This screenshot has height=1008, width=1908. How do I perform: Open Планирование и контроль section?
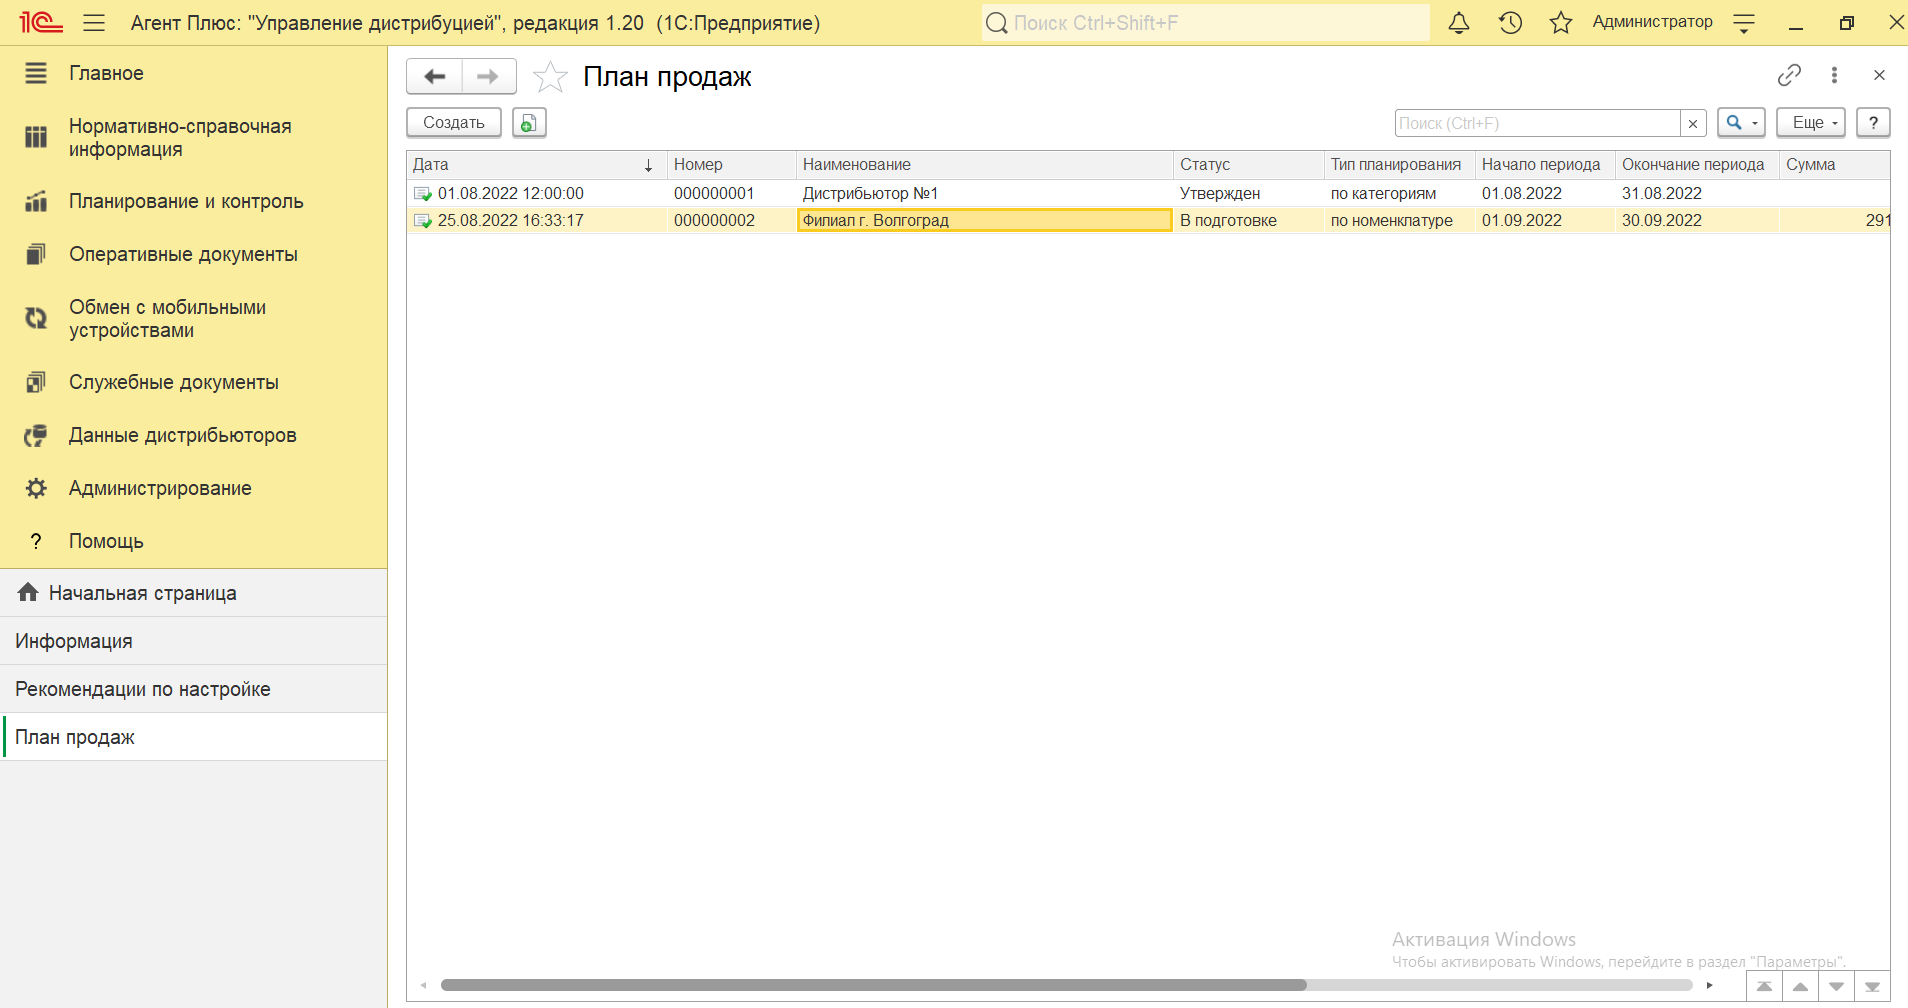point(186,201)
